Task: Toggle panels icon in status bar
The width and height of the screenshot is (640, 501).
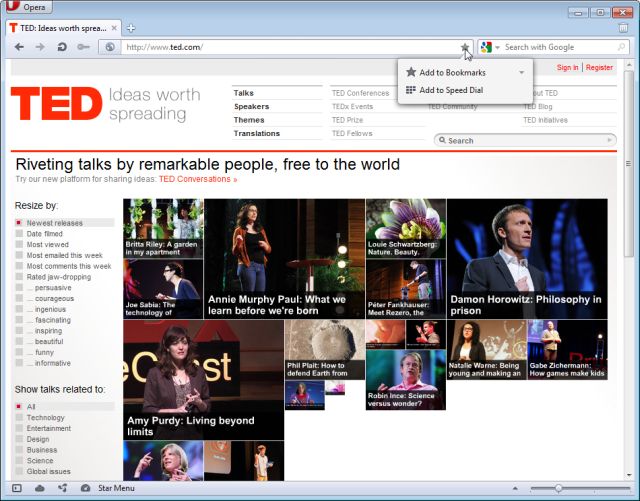Action: [16, 488]
